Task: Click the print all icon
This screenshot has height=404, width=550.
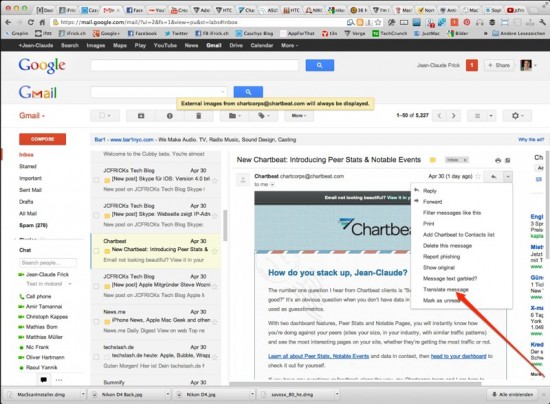Action: (x=498, y=160)
